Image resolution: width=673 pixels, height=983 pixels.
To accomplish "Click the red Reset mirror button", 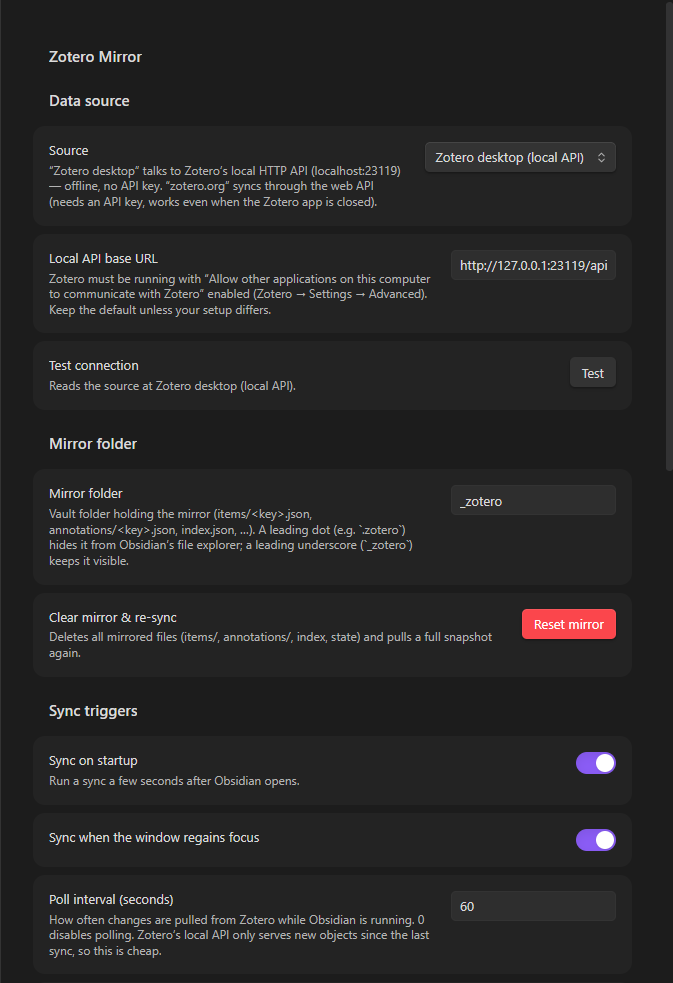I will pyautogui.click(x=569, y=624).
